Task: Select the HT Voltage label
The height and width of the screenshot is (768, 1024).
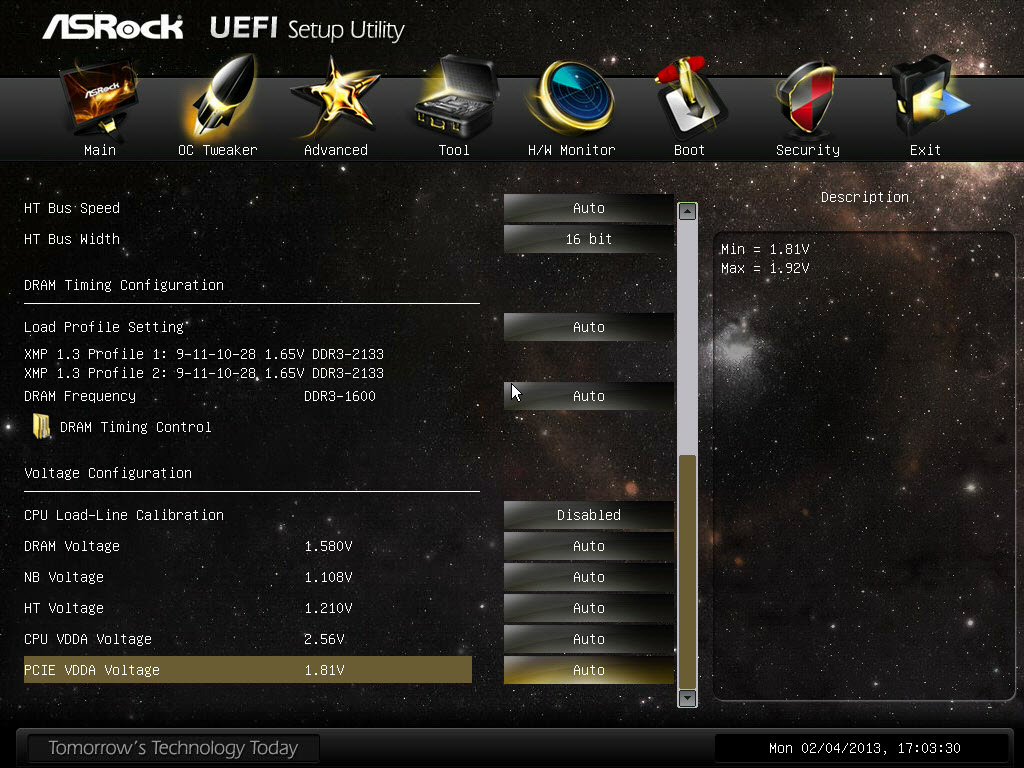Action: click(x=64, y=608)
